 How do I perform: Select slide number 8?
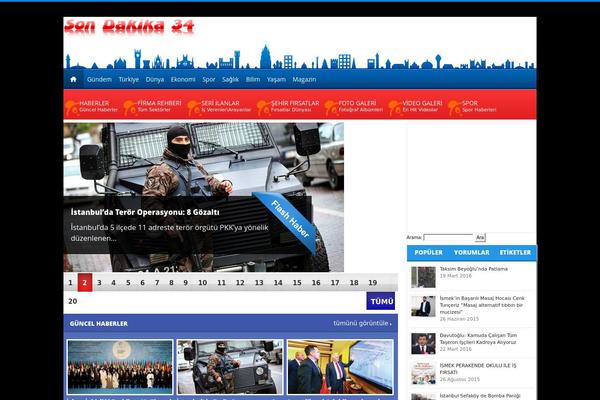coord(171,282)
